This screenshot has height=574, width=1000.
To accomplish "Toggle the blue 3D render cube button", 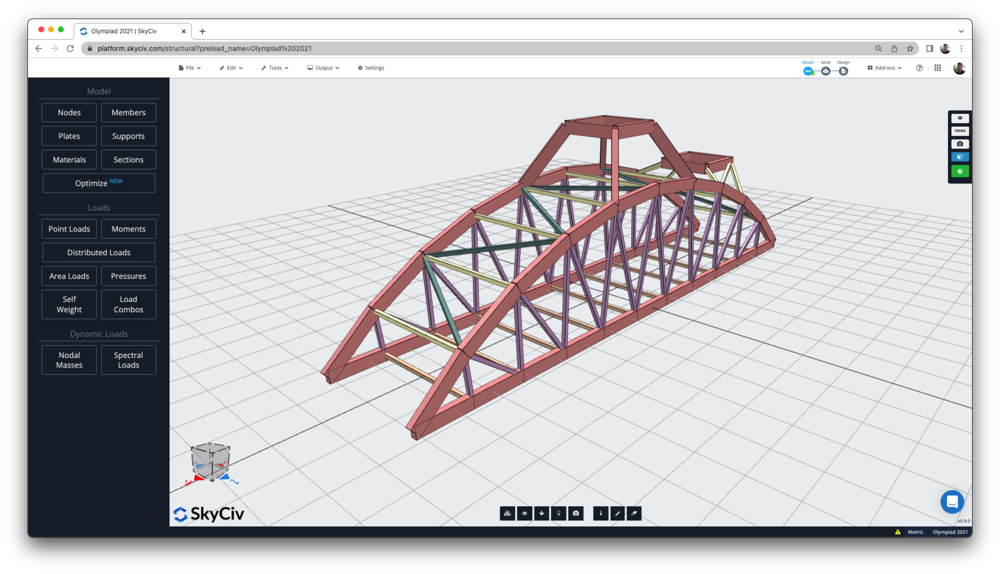I will pos(960,157).
